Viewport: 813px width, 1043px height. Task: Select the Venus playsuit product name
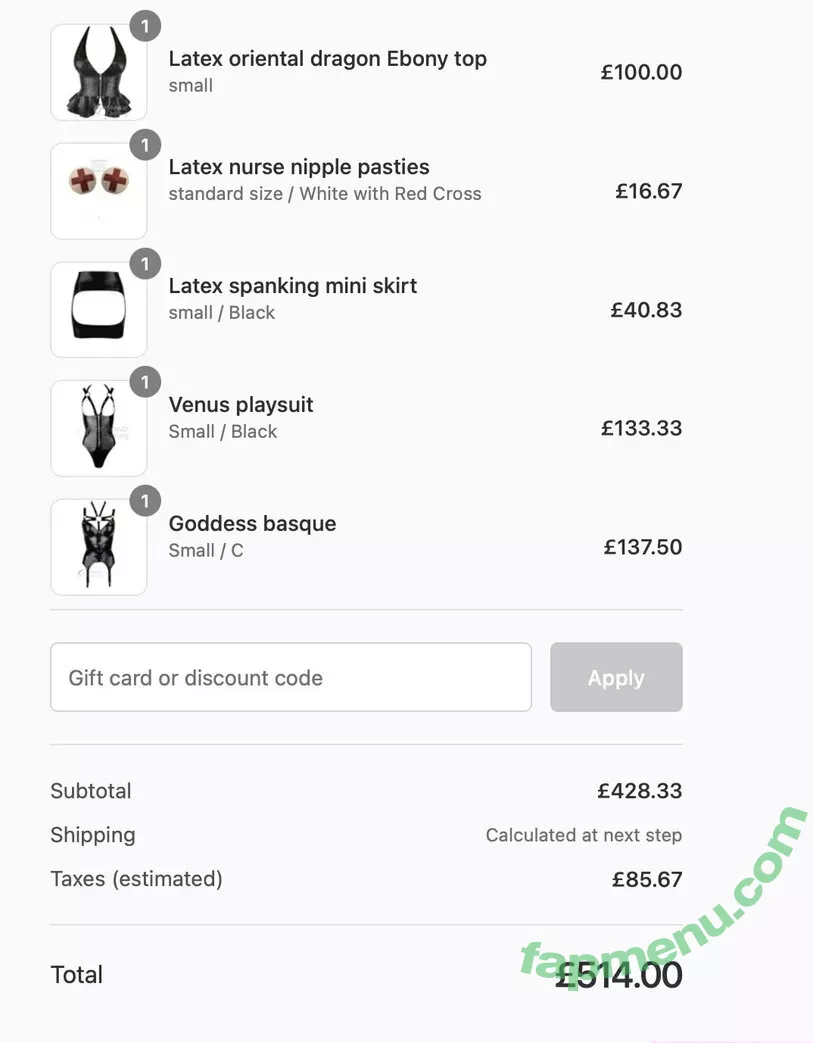[241, 405]
